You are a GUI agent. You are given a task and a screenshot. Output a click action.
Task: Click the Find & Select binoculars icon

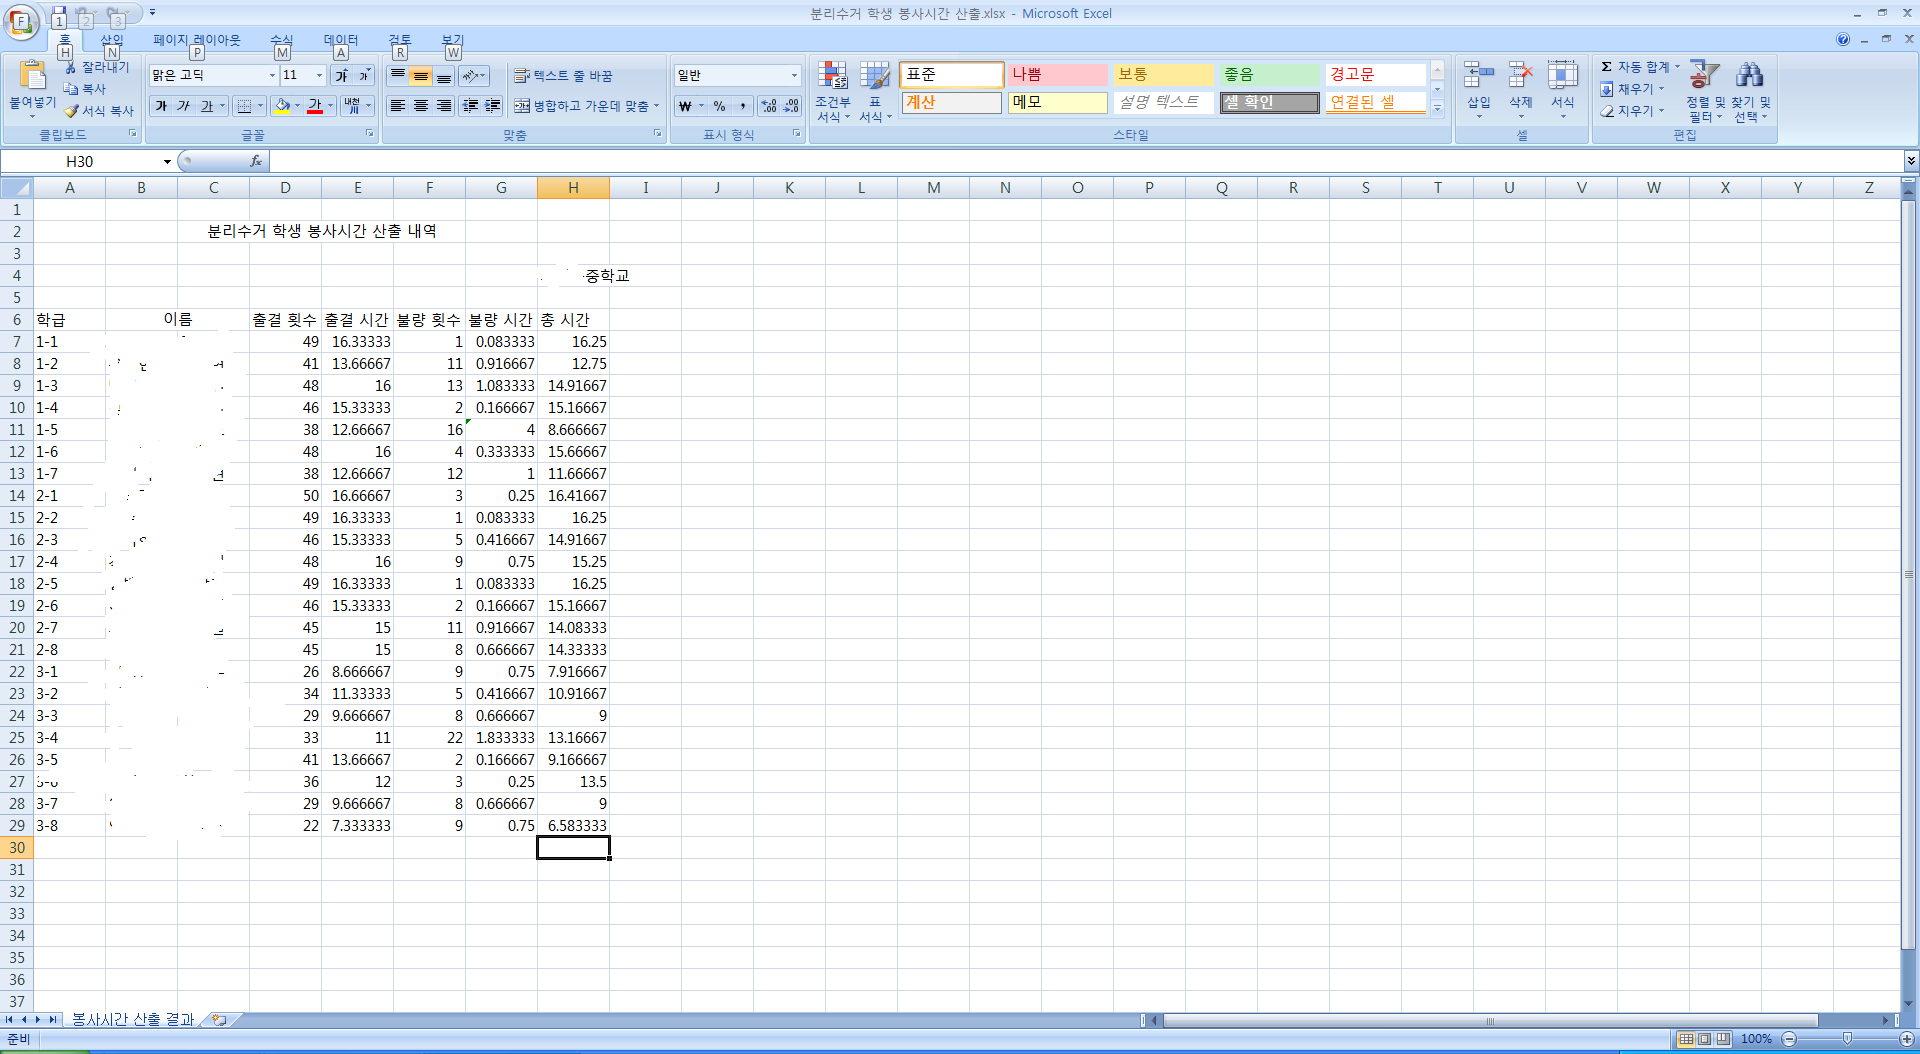pos(1750,76)
